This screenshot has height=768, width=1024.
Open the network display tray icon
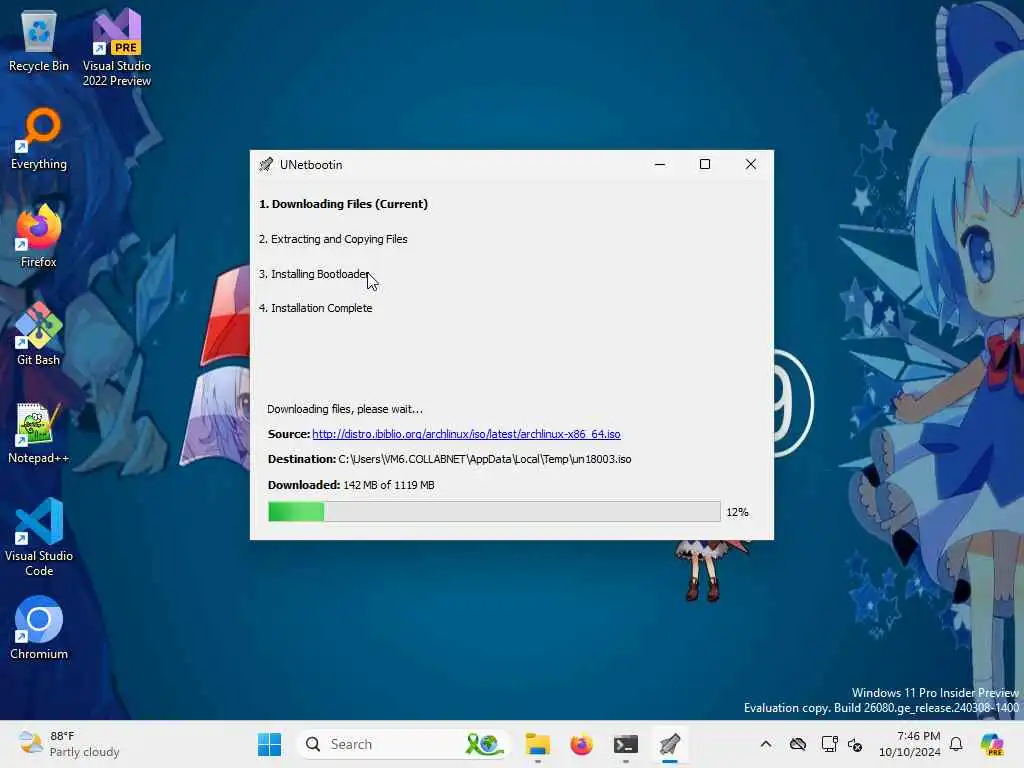click(x=829, y=744)
